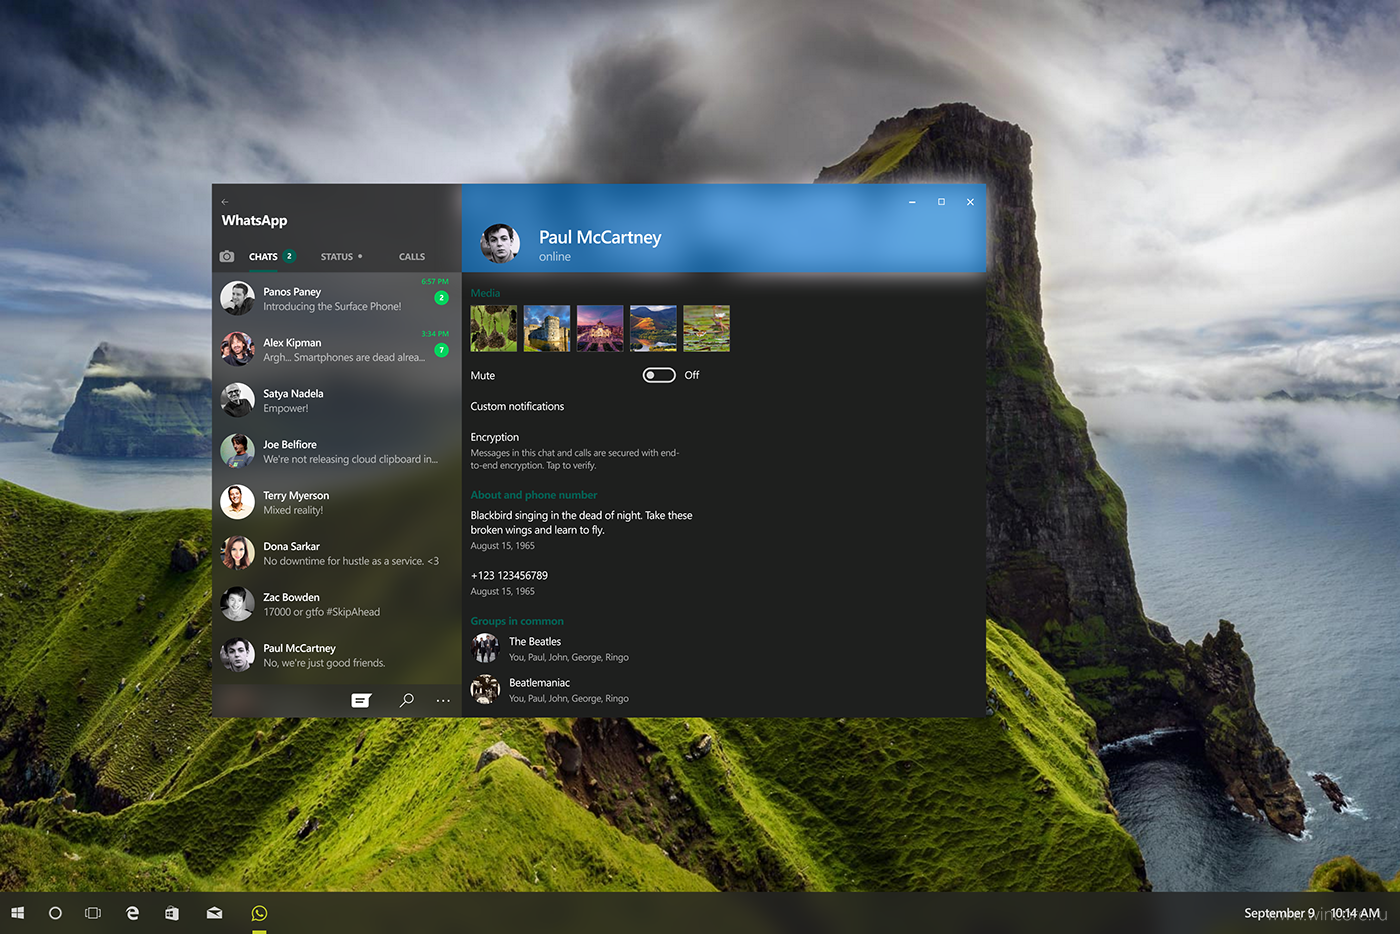Toggle the Mute switch on
Screen dimensions: 1400x934
(x=659, y=375)
